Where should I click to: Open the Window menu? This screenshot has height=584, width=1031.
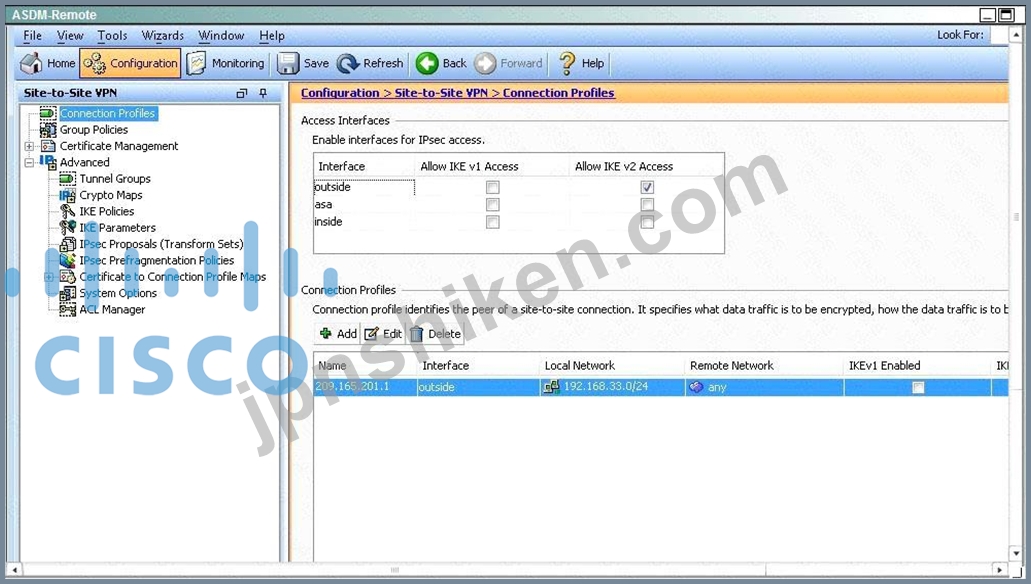[221, 36]
